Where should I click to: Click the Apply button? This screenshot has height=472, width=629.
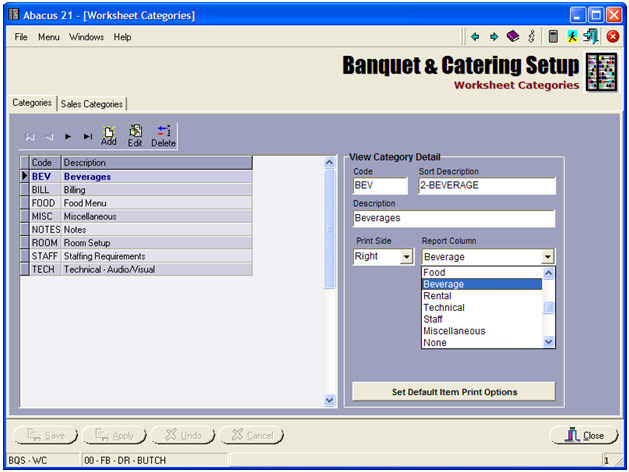(114, 435)
